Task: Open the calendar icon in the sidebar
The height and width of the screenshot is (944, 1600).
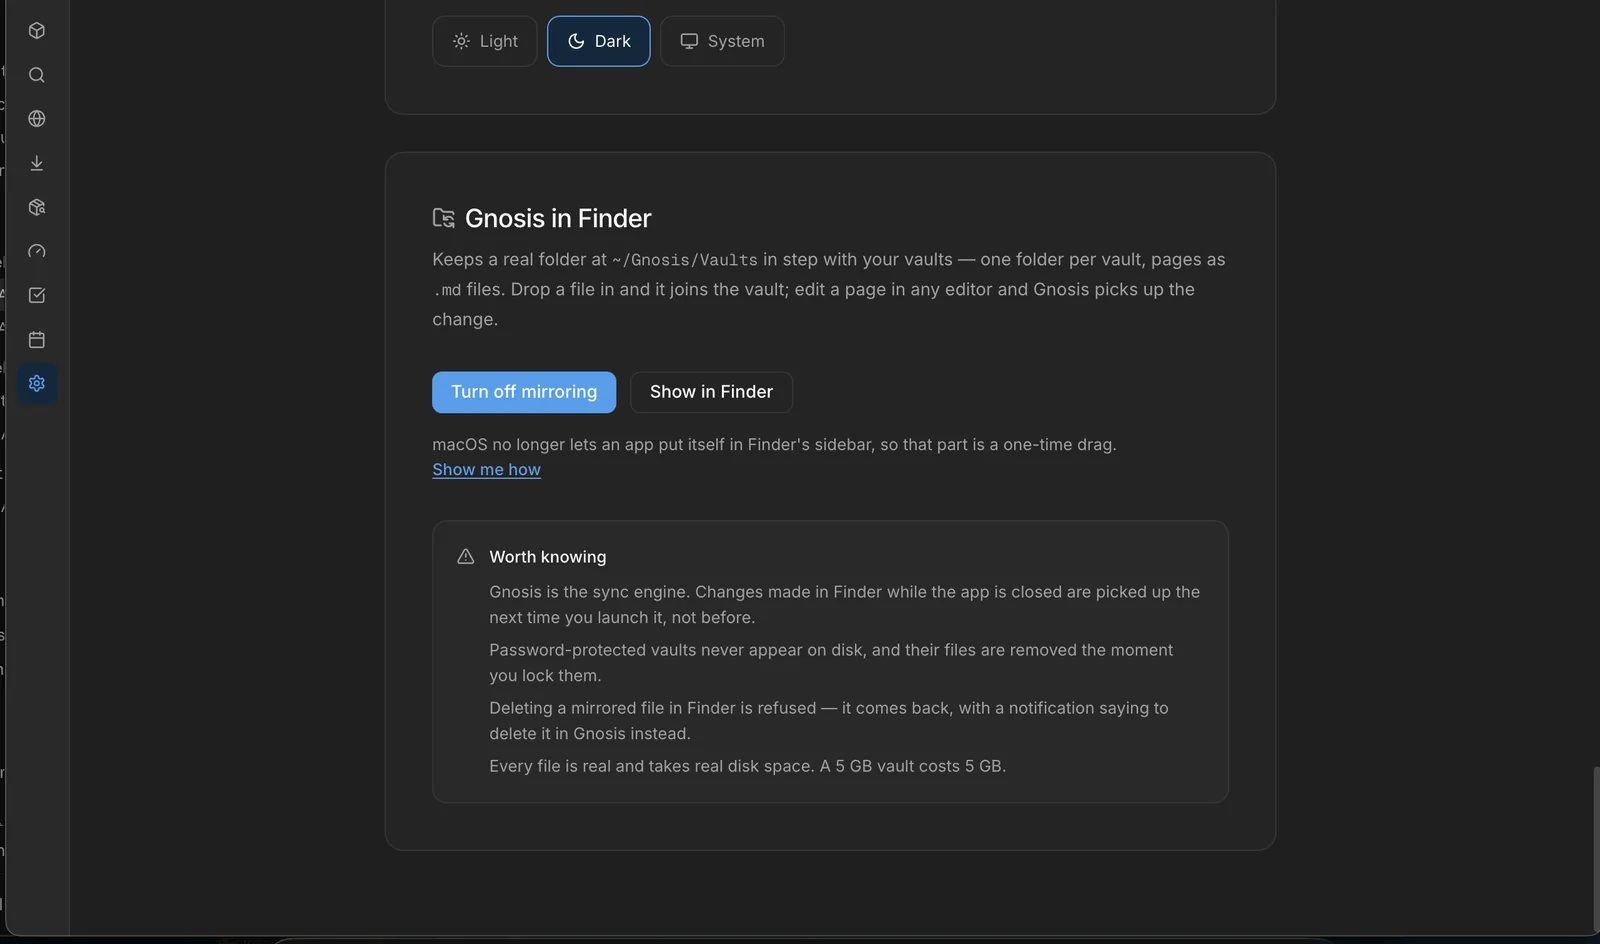Action: click(x=37, y=339)
